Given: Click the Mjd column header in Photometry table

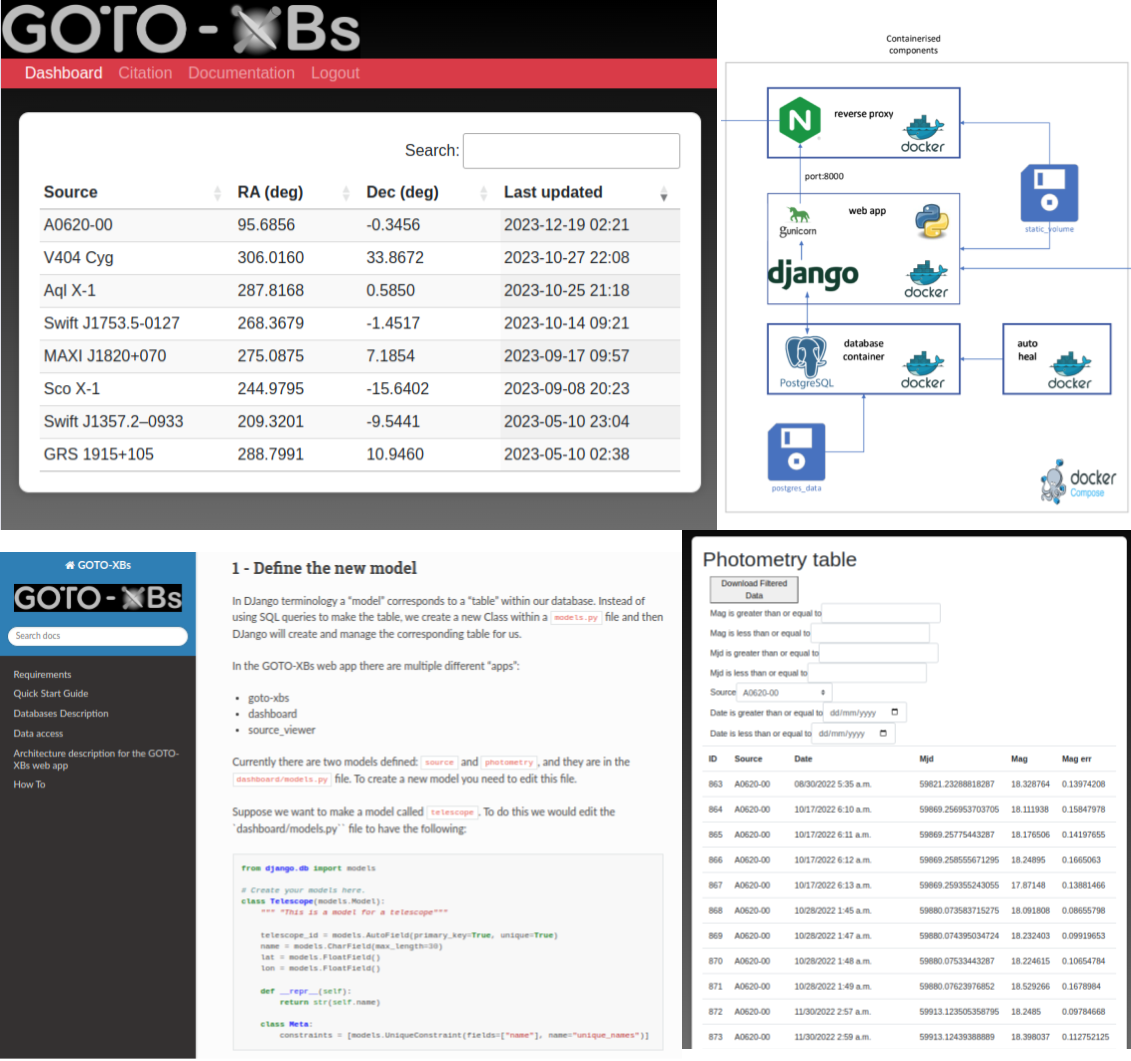Looking at the screenshot, I should pos(926,759).
